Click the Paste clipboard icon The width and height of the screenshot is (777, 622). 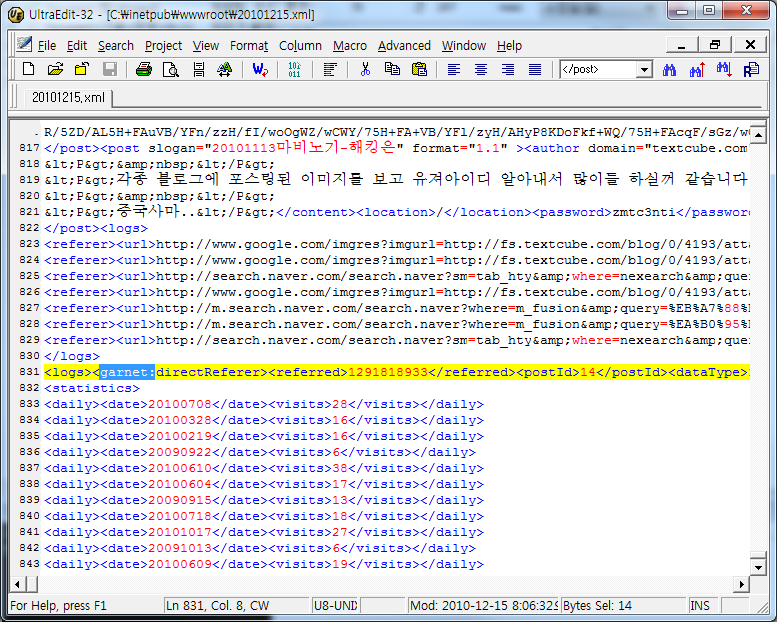click(x=419, y=69)
